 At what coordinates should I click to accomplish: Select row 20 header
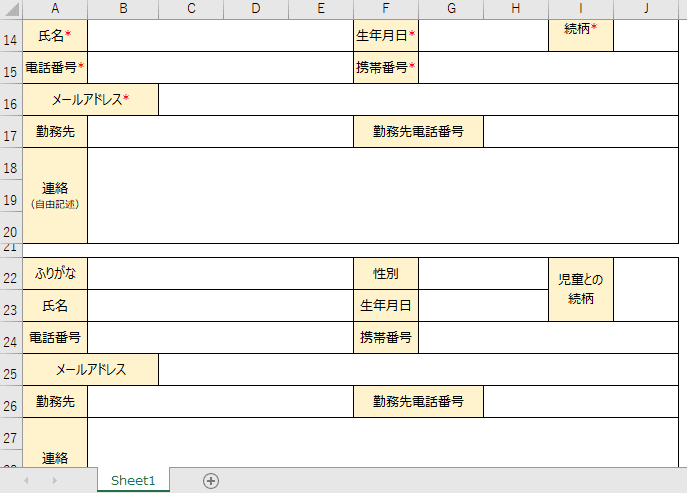(11, 227)
